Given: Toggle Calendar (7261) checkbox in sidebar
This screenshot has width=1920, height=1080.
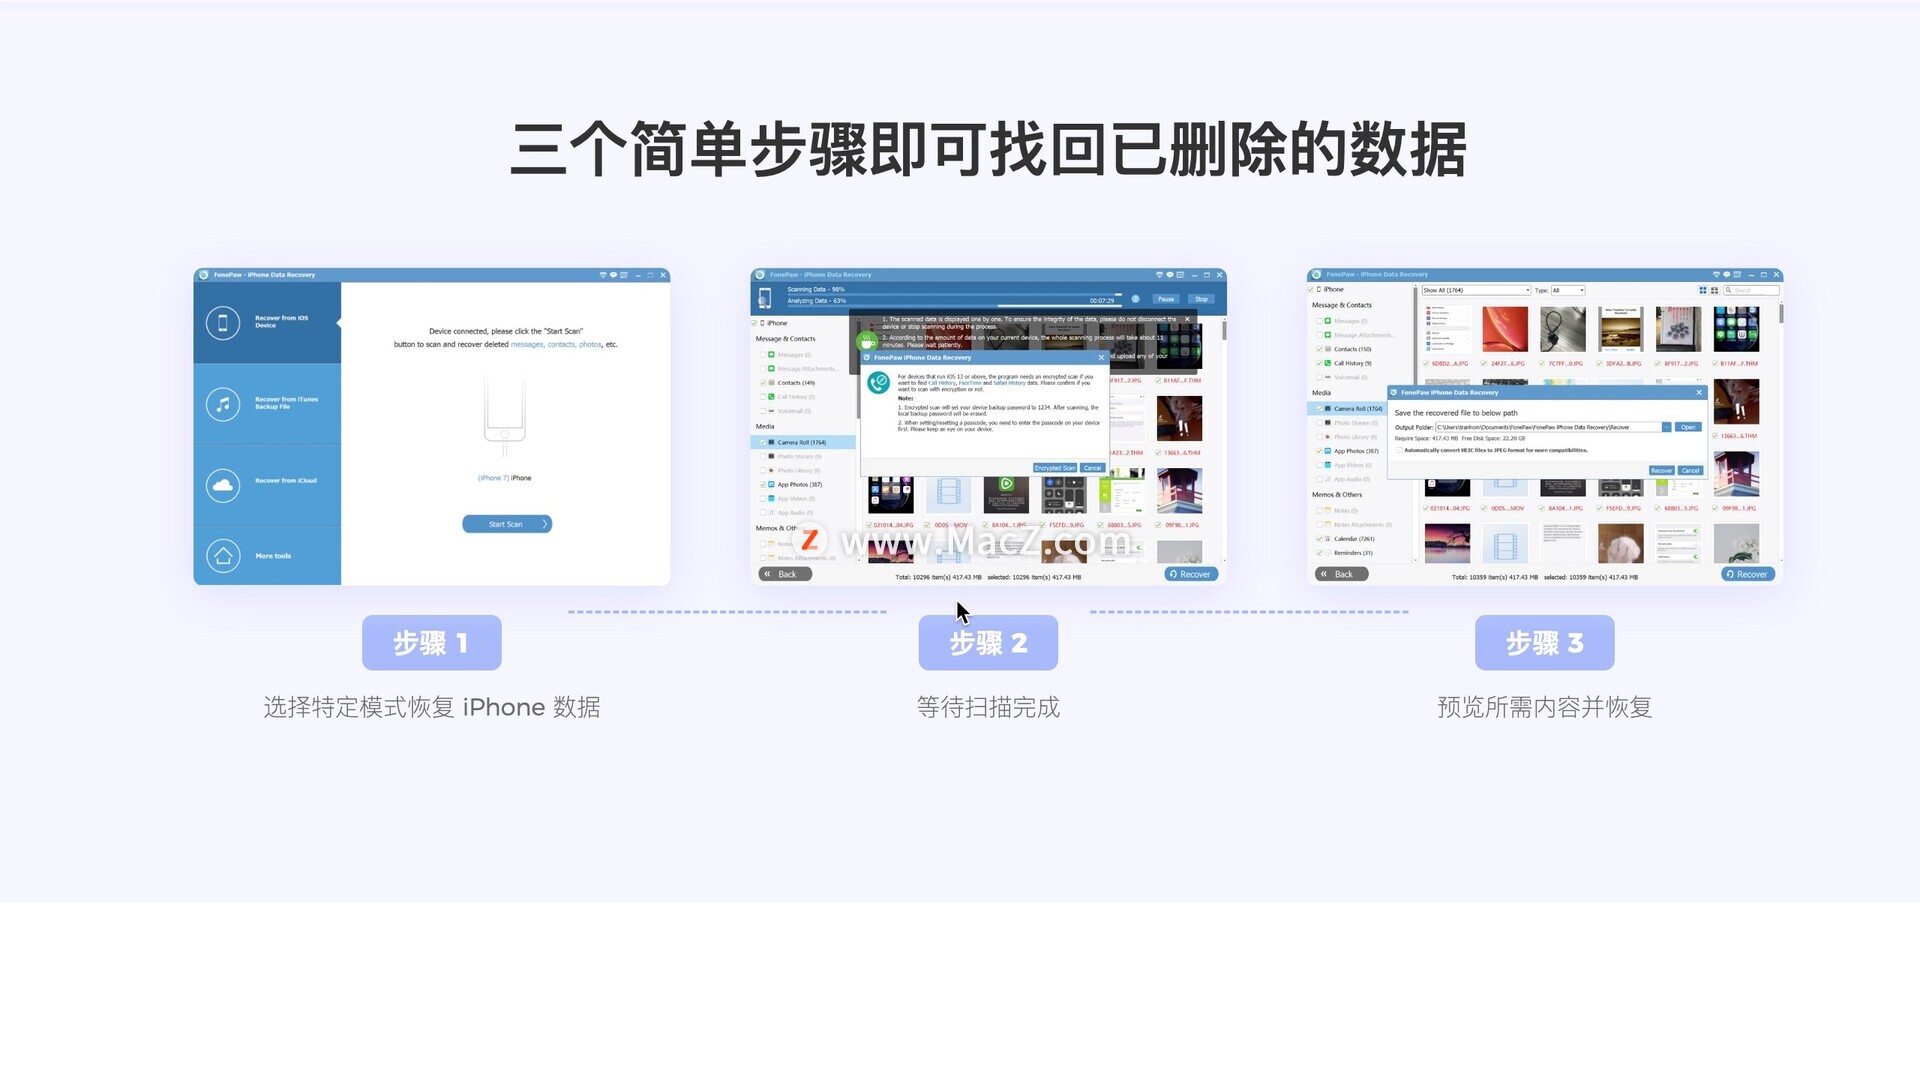Looking at the screenshot, I should coord(1319,539).
